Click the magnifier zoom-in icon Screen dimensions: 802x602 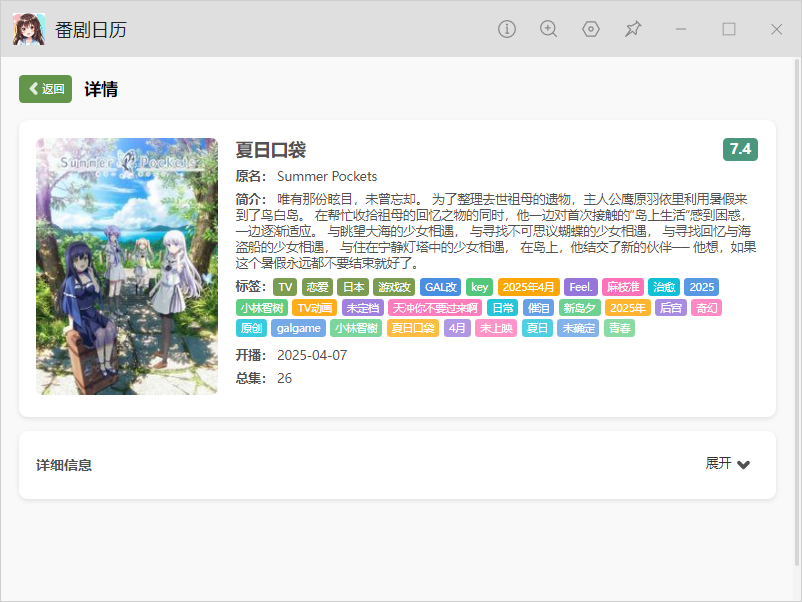[548, 29]
